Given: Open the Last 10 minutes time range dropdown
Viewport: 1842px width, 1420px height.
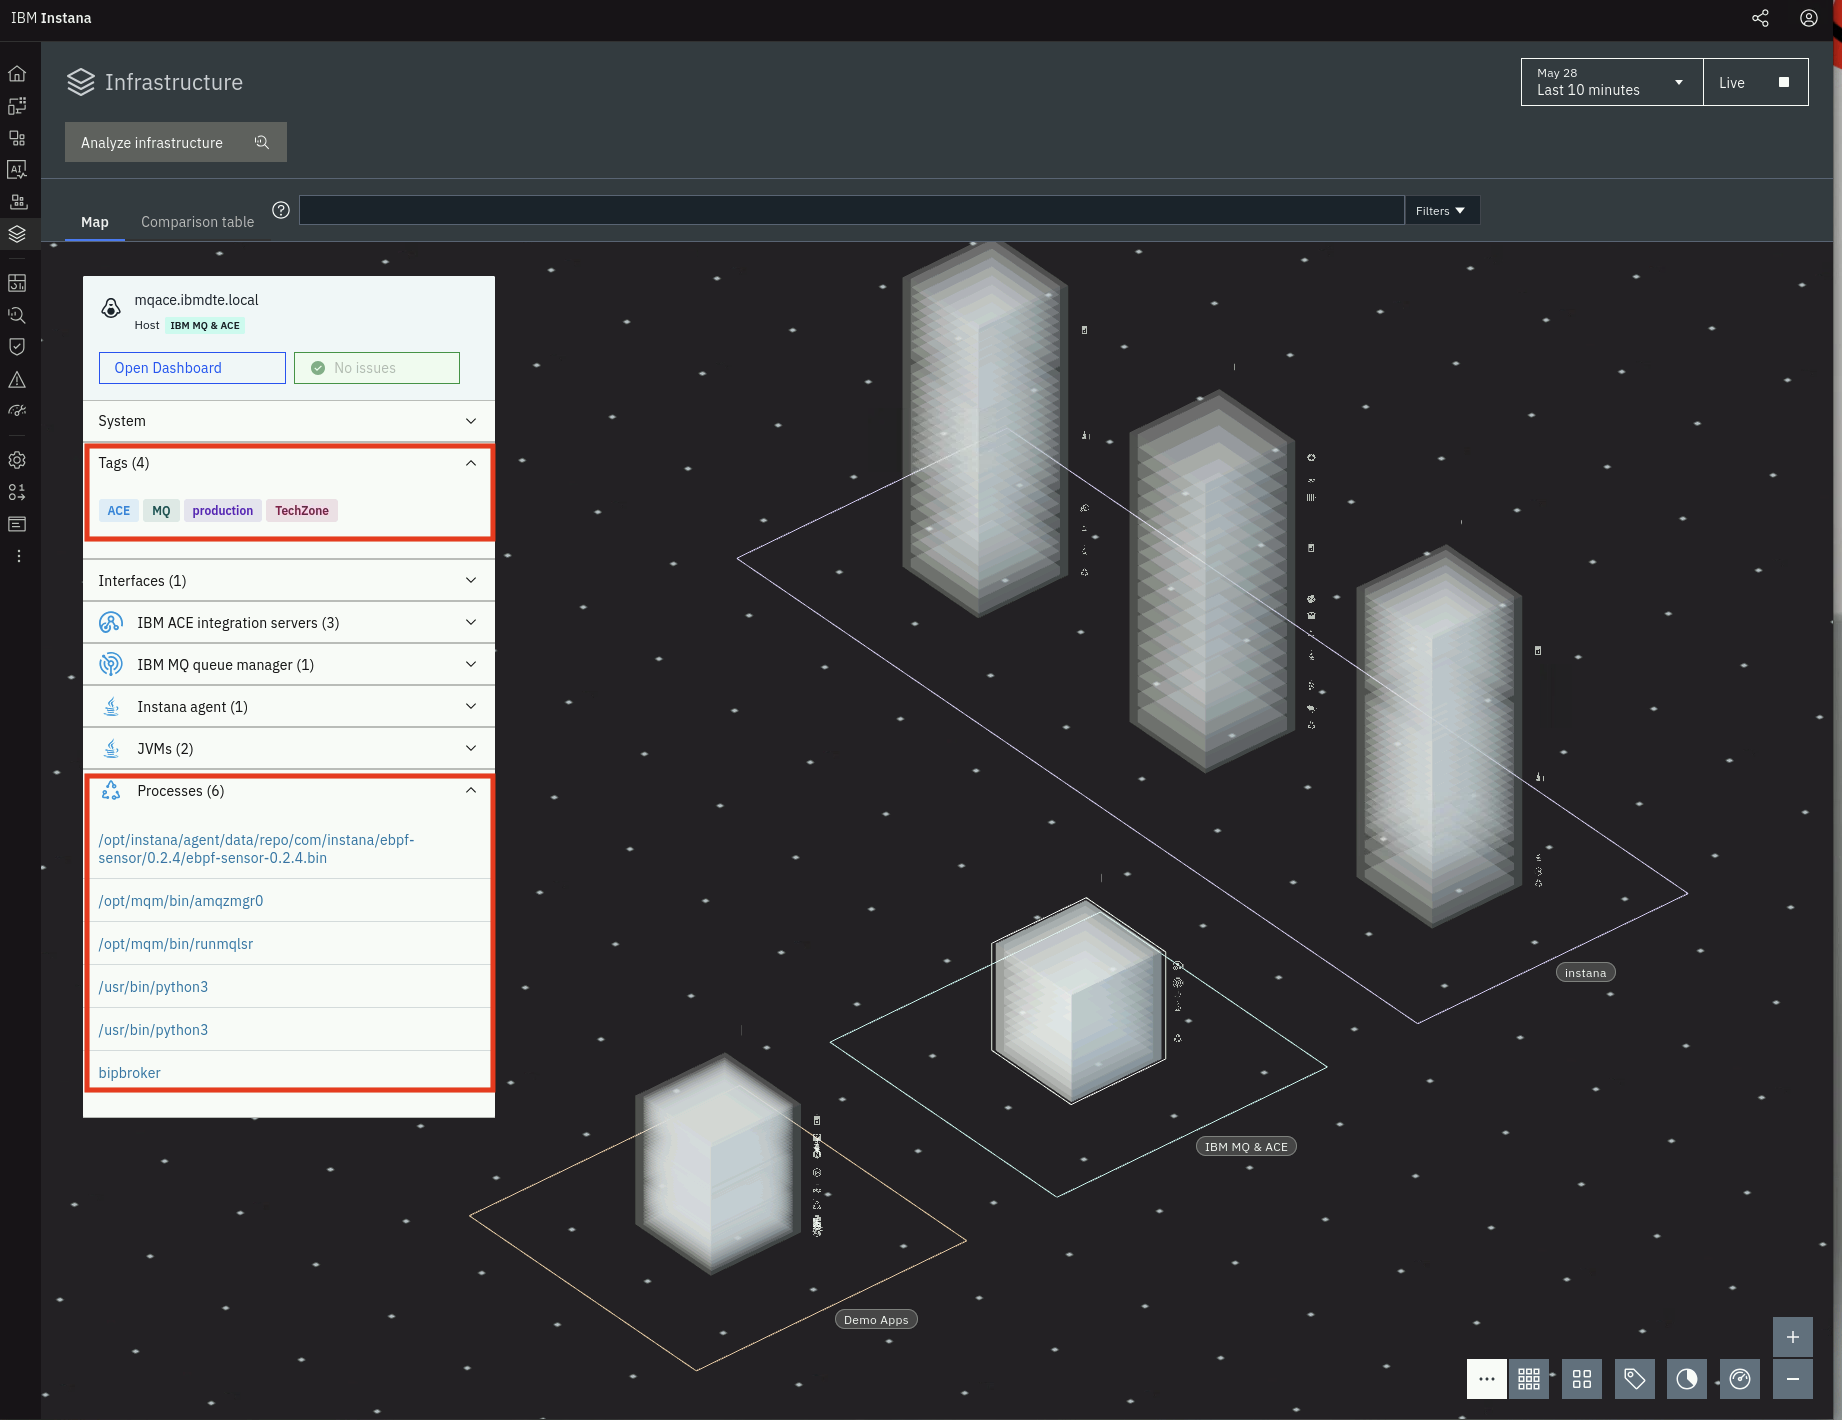Looking at the screenshot, I should [1612, 82].
